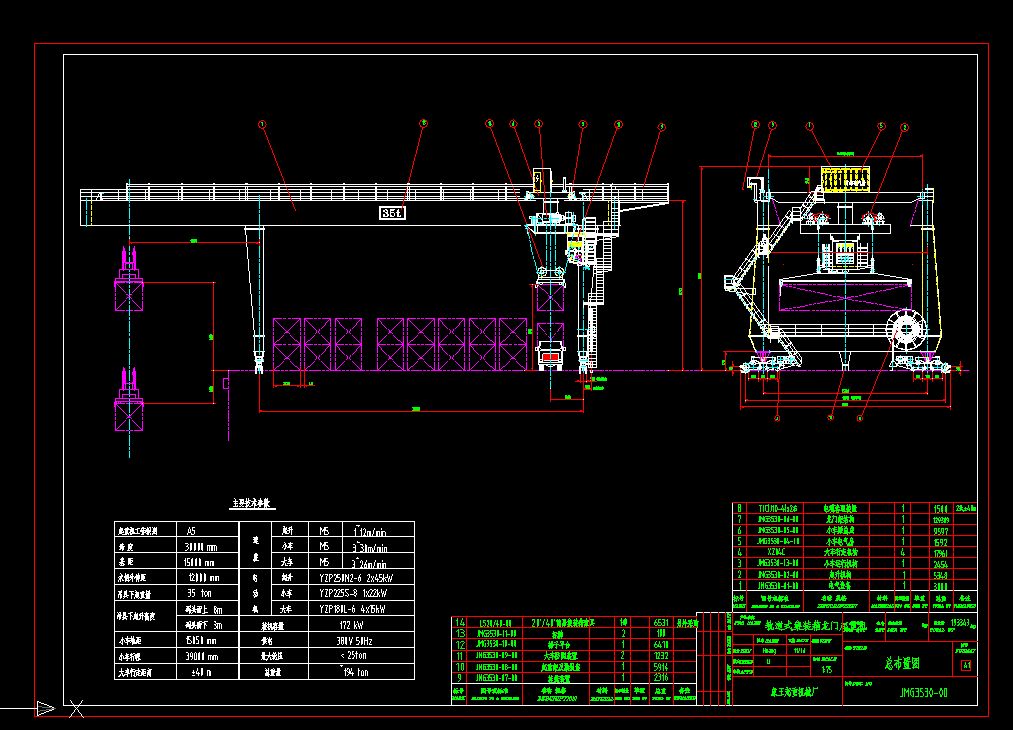This screenshot has width=1013, height=730.
Task: Select the crane name title in title block
Action: point(816,625)
